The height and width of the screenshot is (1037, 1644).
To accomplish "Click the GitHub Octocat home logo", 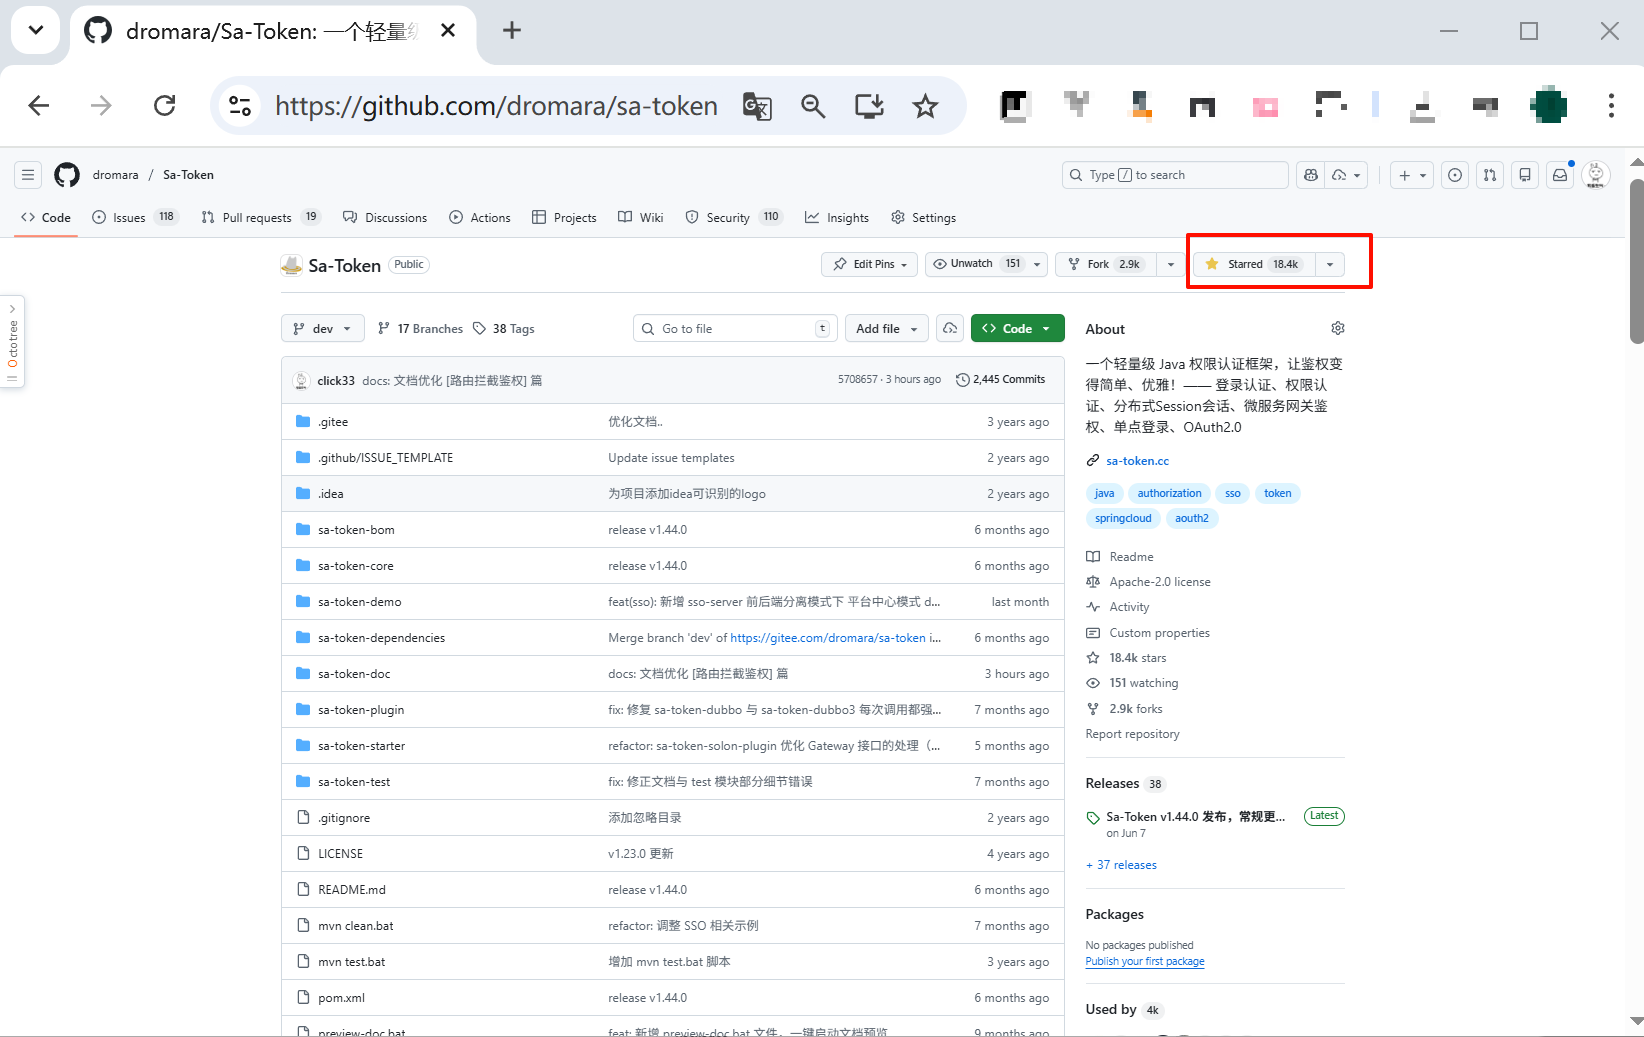I will tap(66, 174).
